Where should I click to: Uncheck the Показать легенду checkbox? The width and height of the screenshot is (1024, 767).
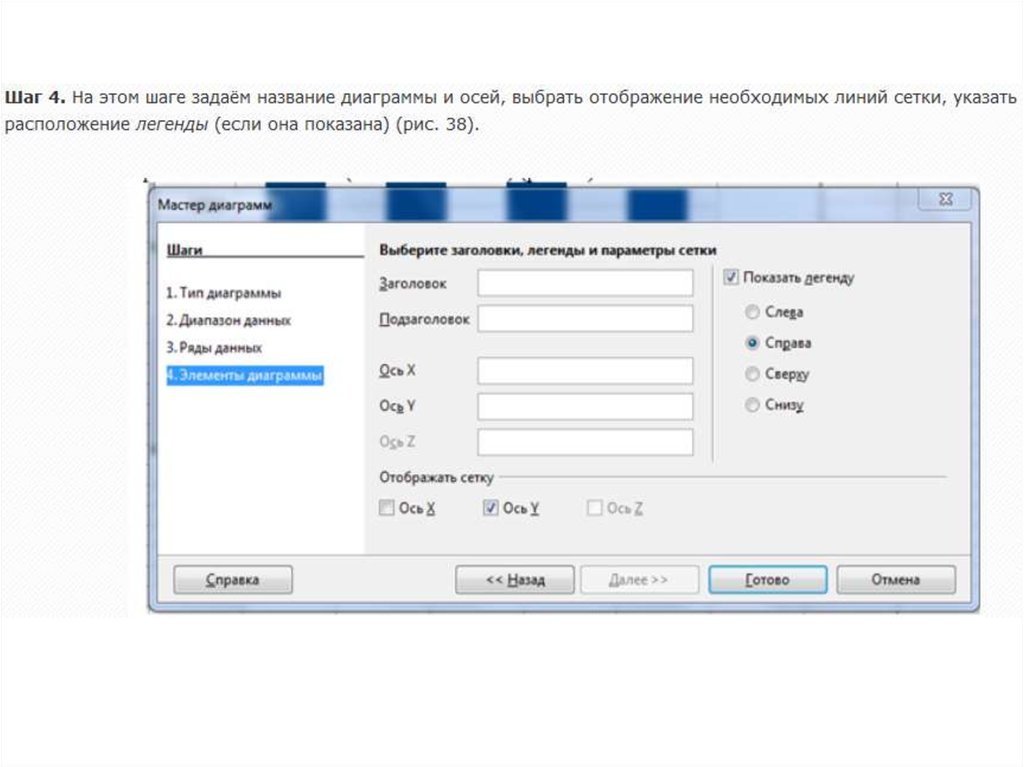pos(731,278)
